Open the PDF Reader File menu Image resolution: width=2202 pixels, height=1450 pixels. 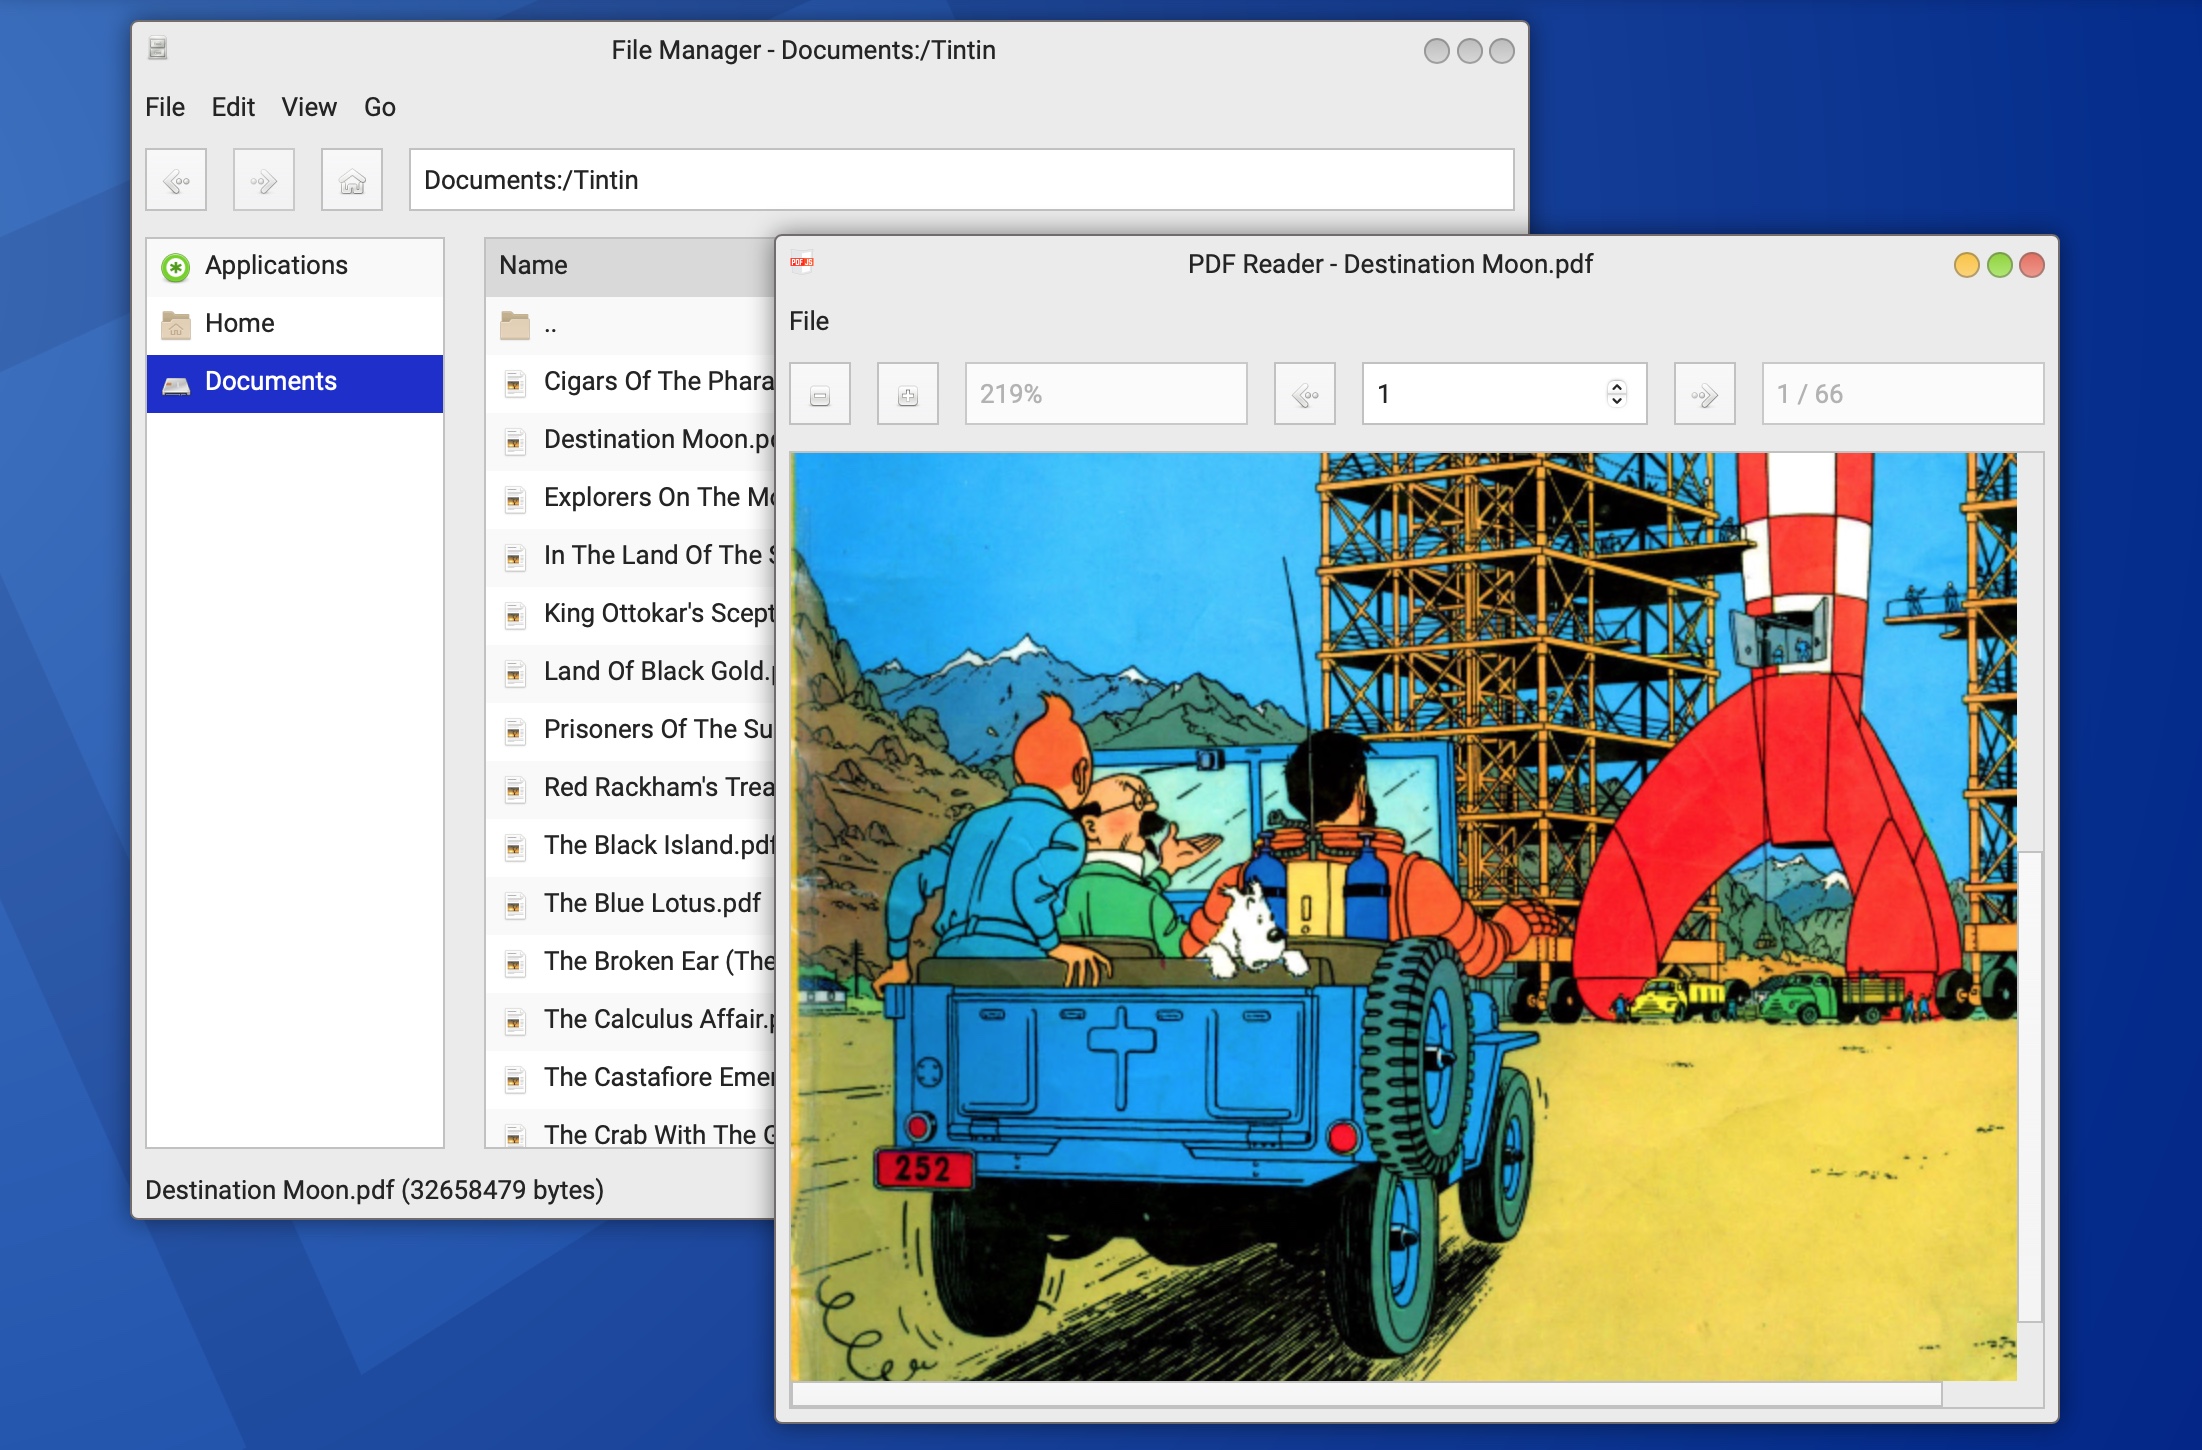coord(808,321)
